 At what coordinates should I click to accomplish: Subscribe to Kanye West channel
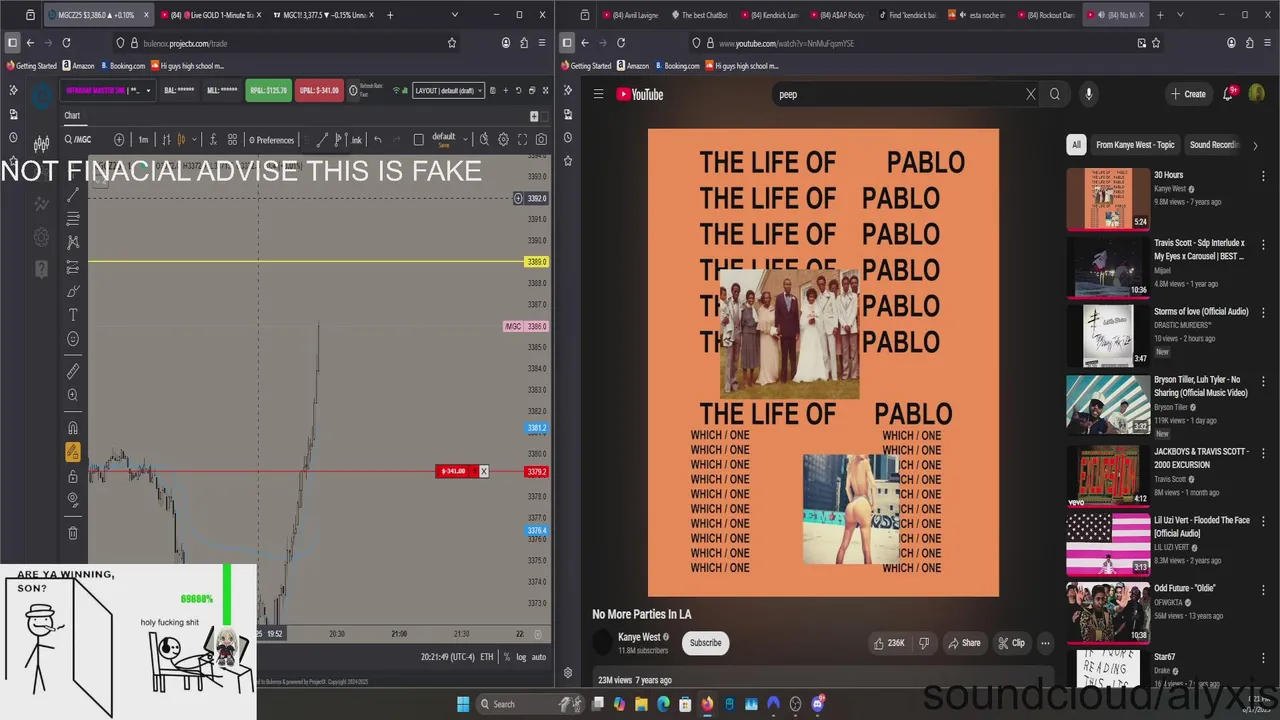click(705, 643)
